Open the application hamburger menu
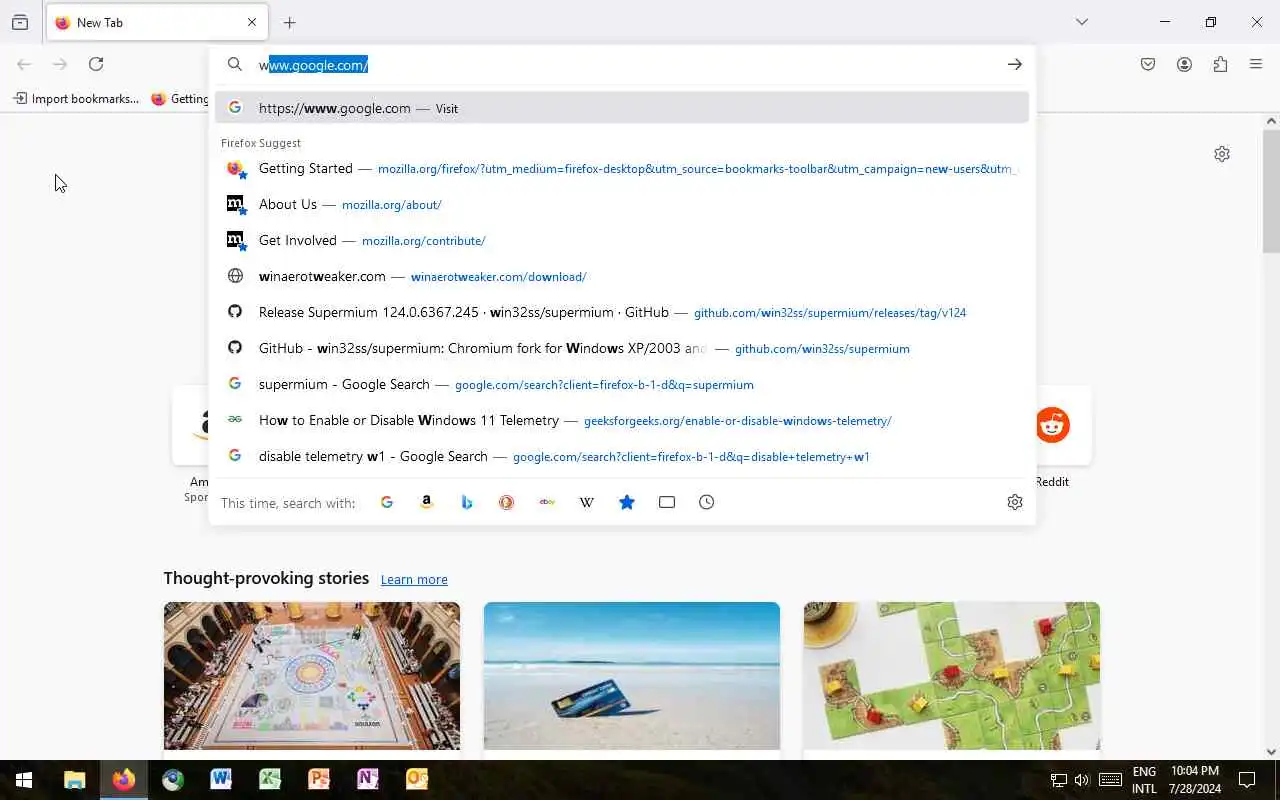The width and height of the screenshot is (1280, 800). (1256, 64)
